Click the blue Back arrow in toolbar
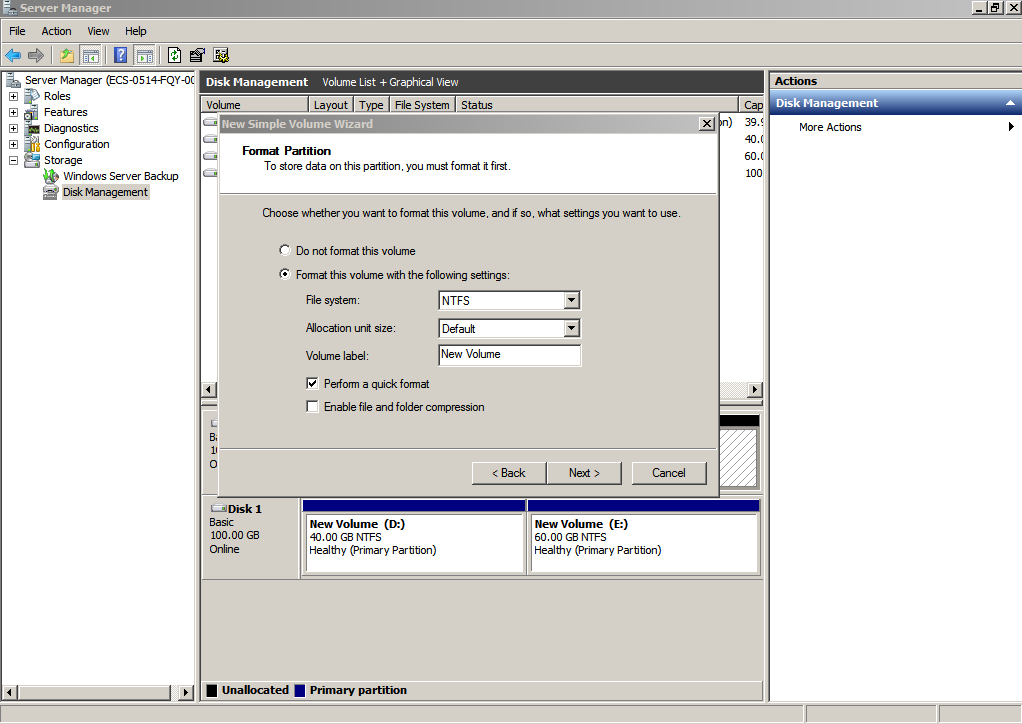The height and width of the screenshot is (724, 1022). pyautogui.click(x=13, y=55)
